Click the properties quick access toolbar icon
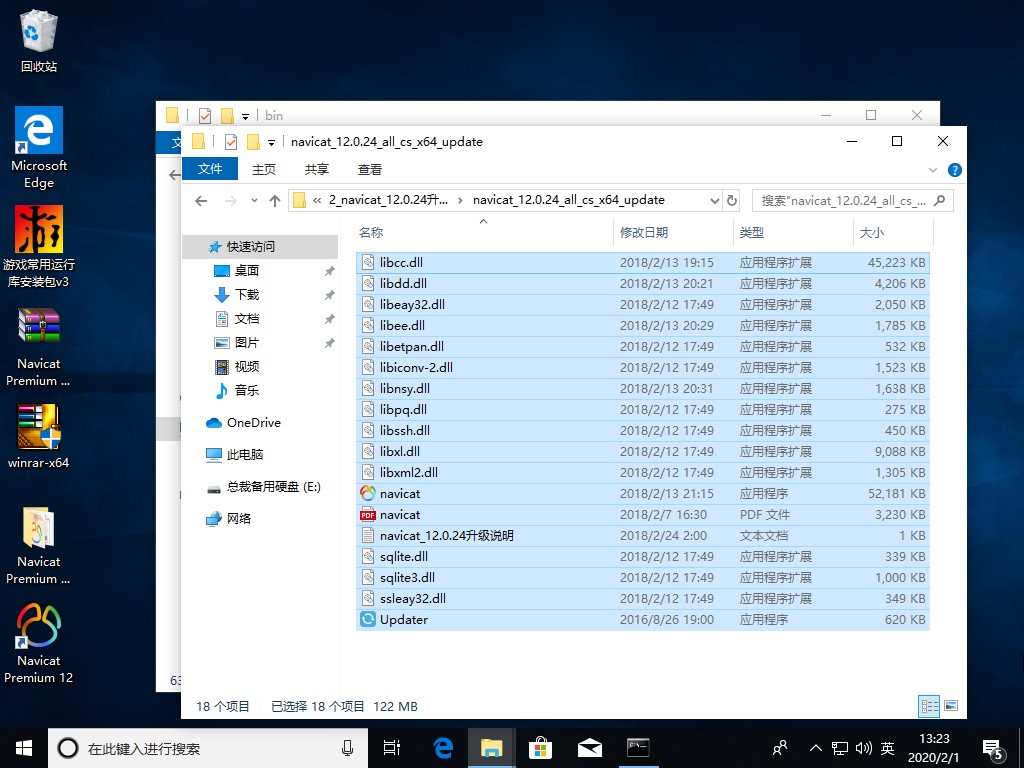Image resolution: width=1024 pixels, height=768 pixels. click(x=231, y=142)
